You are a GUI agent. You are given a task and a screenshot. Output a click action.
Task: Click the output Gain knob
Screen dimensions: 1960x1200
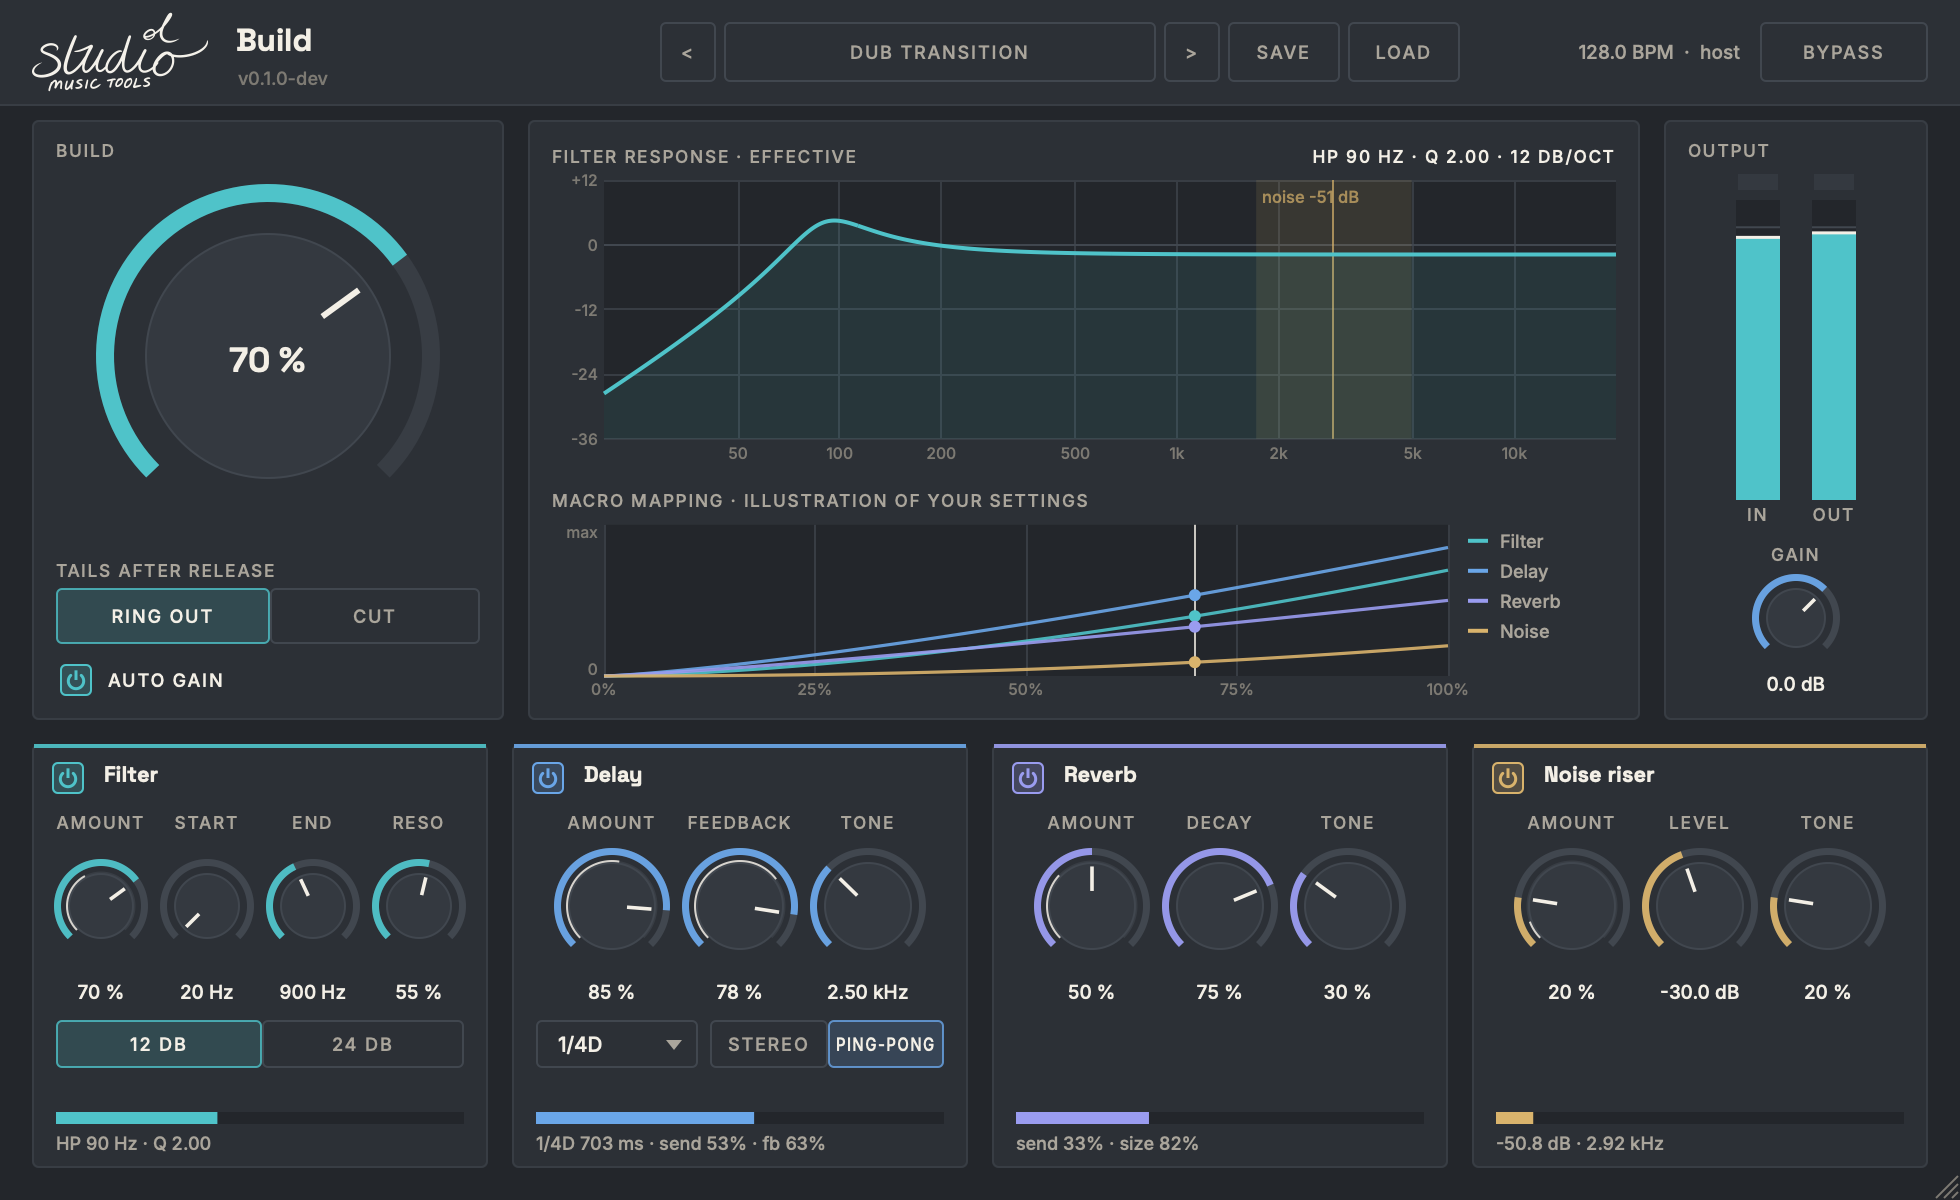coord(1796,618)
